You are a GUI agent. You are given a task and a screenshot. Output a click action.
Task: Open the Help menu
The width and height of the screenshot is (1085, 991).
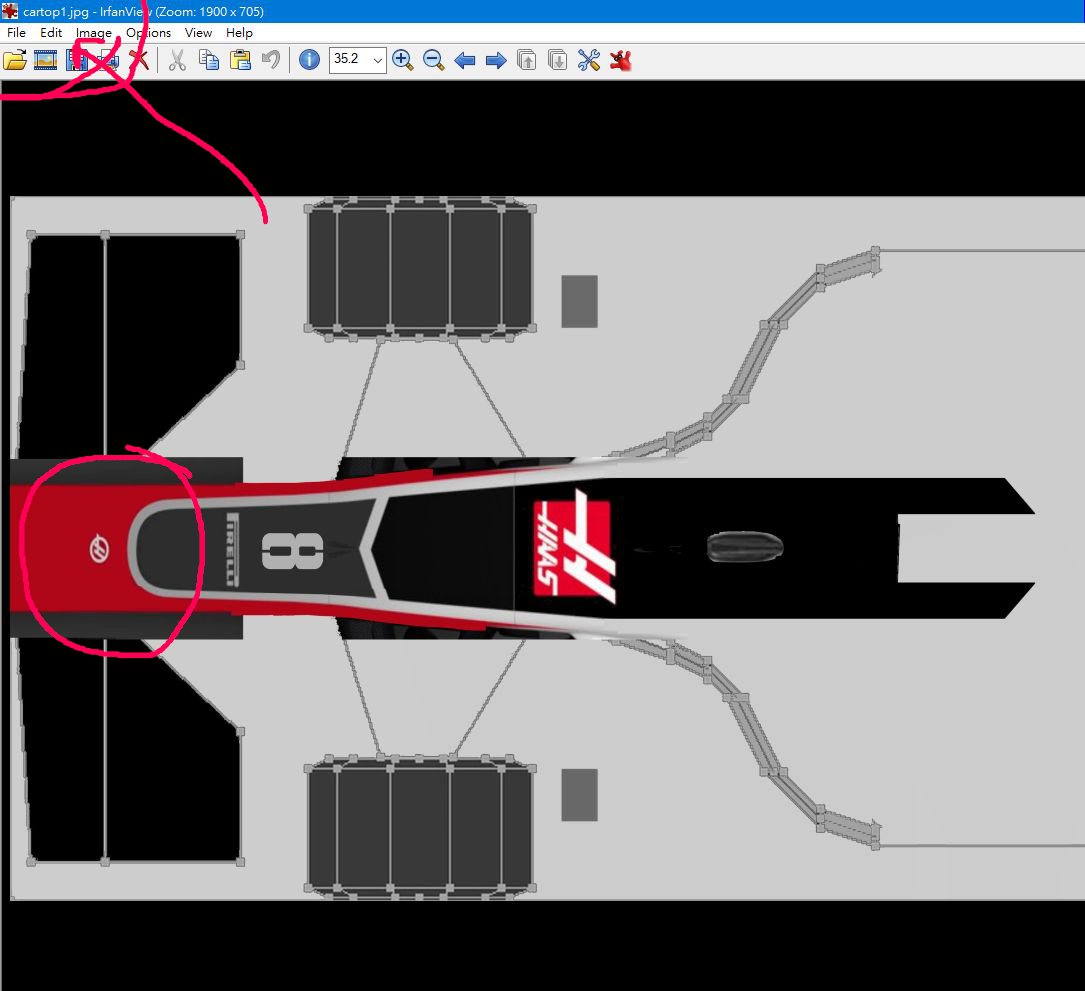coord(239,33)
